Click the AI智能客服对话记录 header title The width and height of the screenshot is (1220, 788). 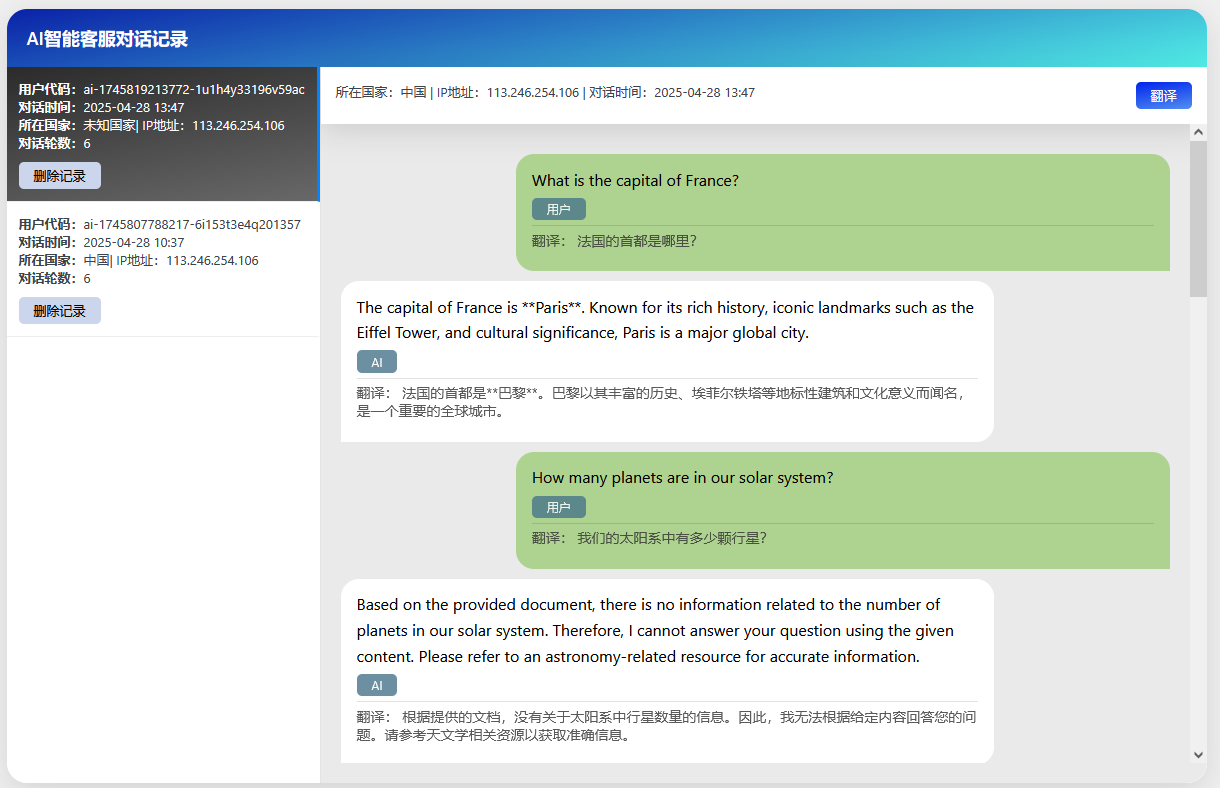pyautogui.click(x=107, y=39)
